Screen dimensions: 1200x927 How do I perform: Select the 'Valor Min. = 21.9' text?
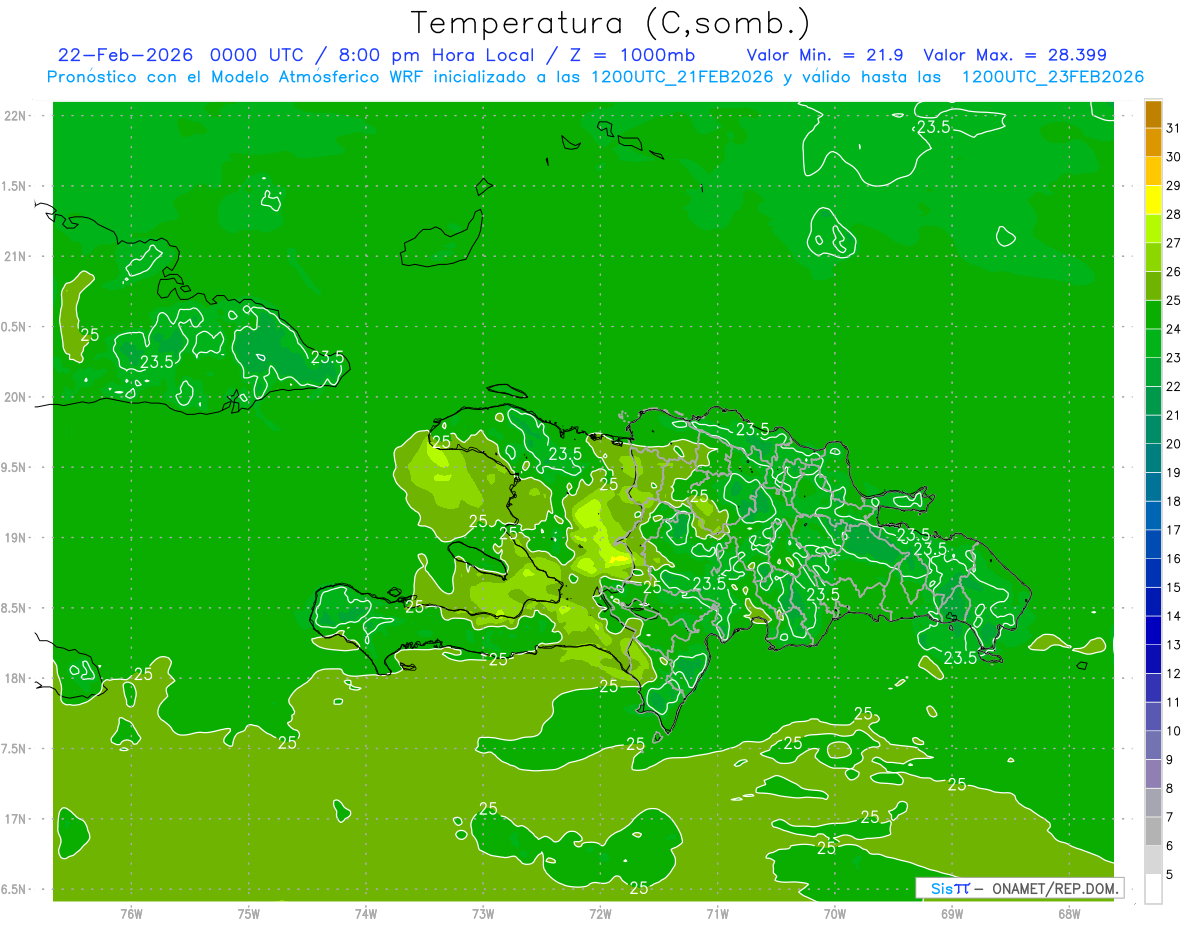[825, 55]
